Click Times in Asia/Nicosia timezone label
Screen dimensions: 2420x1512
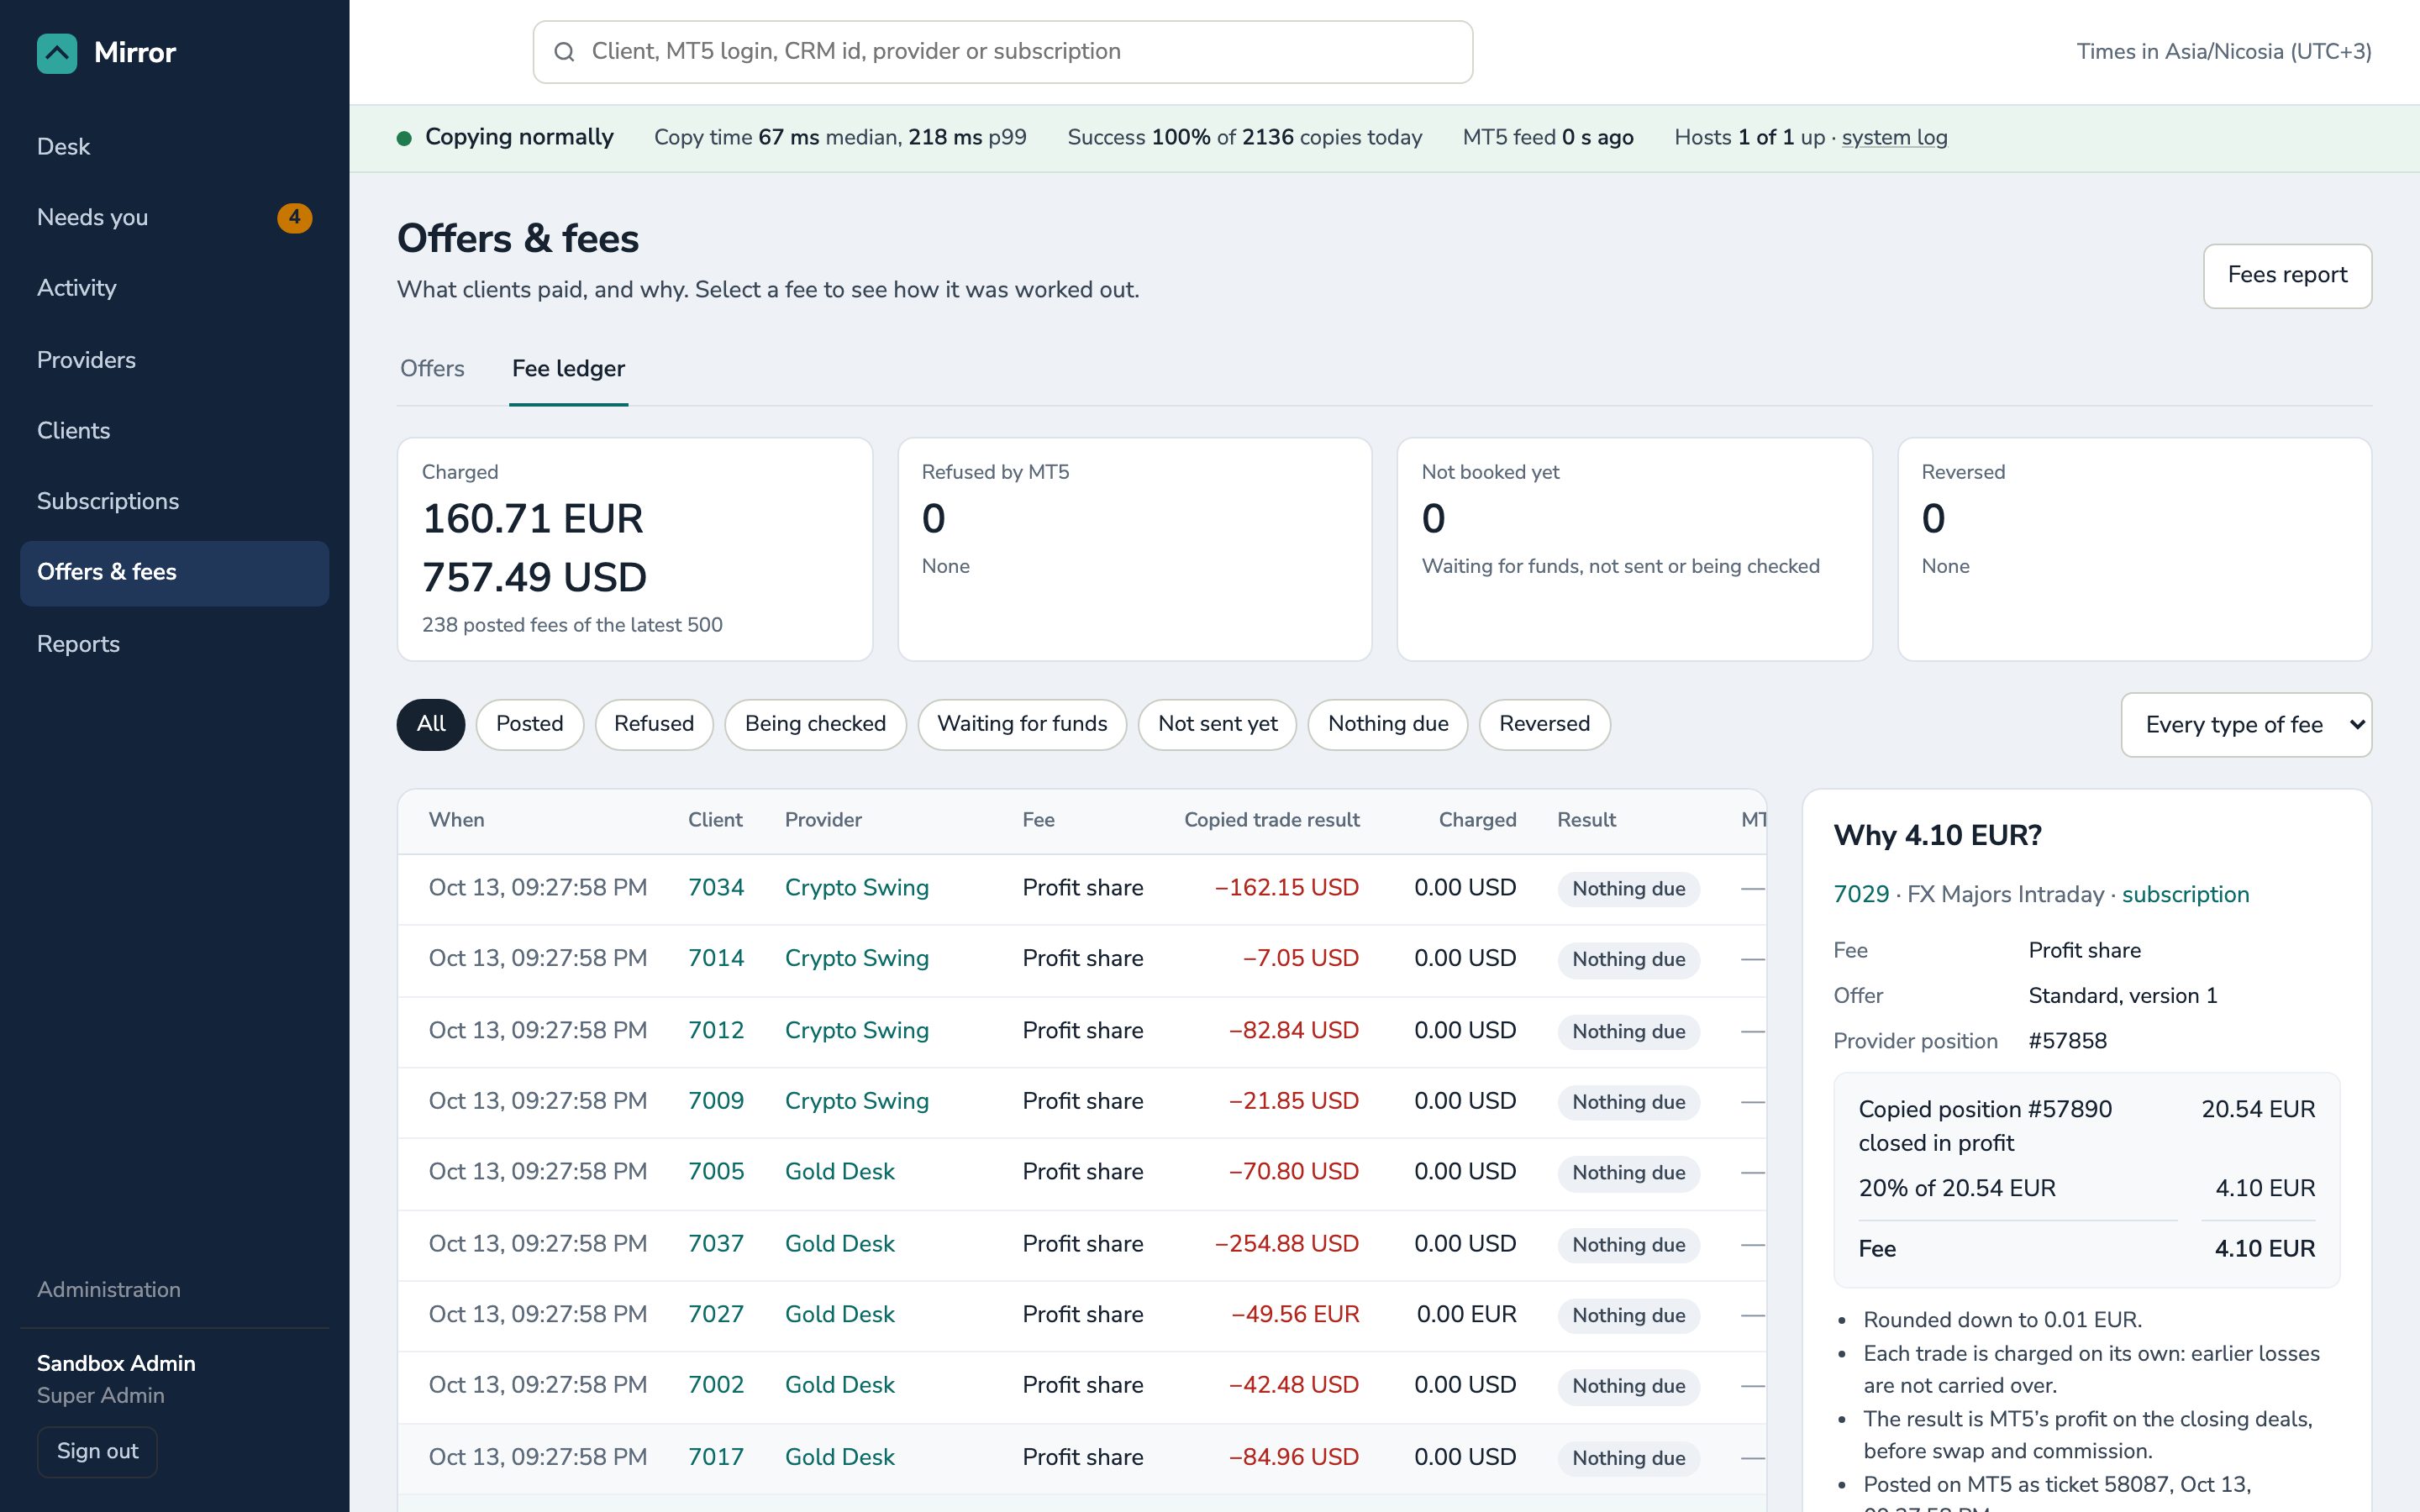click(2224, 52)
